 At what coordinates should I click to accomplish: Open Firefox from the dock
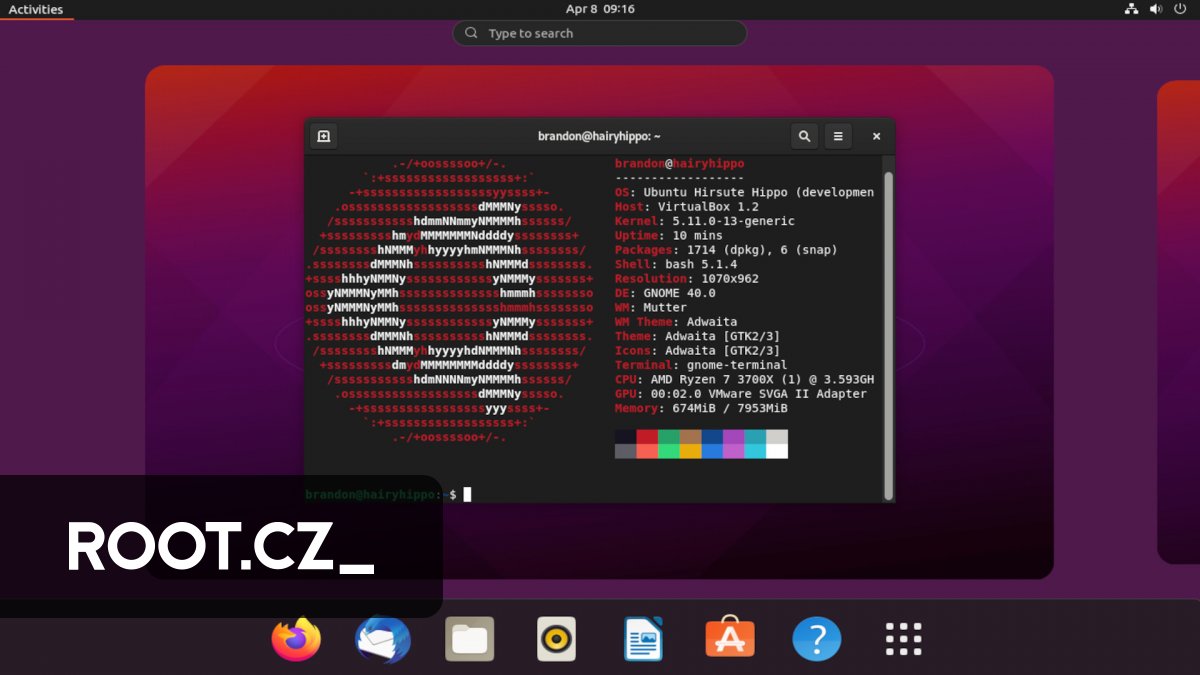coord(296,638)
